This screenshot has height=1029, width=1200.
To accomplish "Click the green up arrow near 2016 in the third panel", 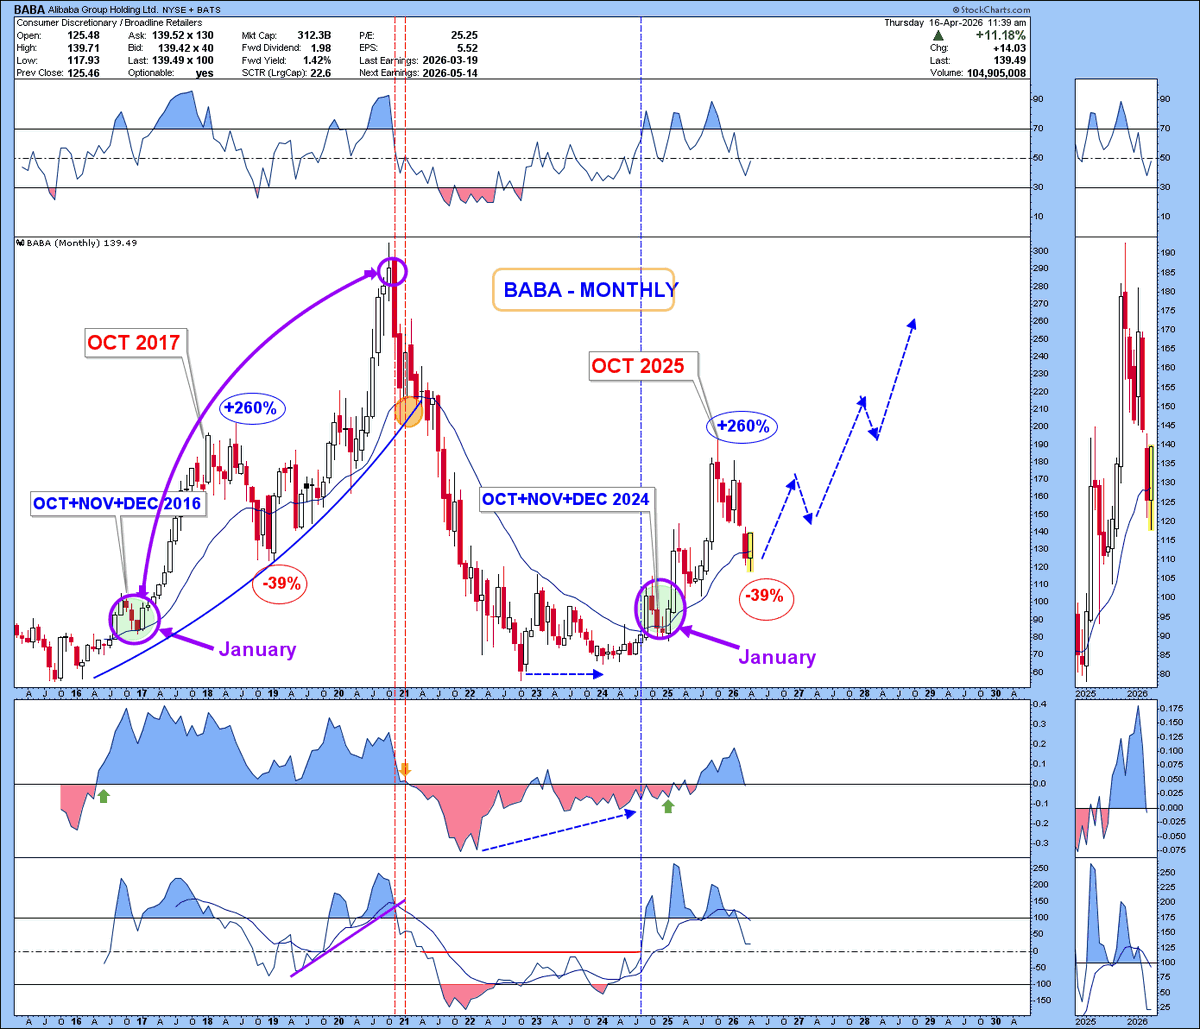I will (103, 795).
